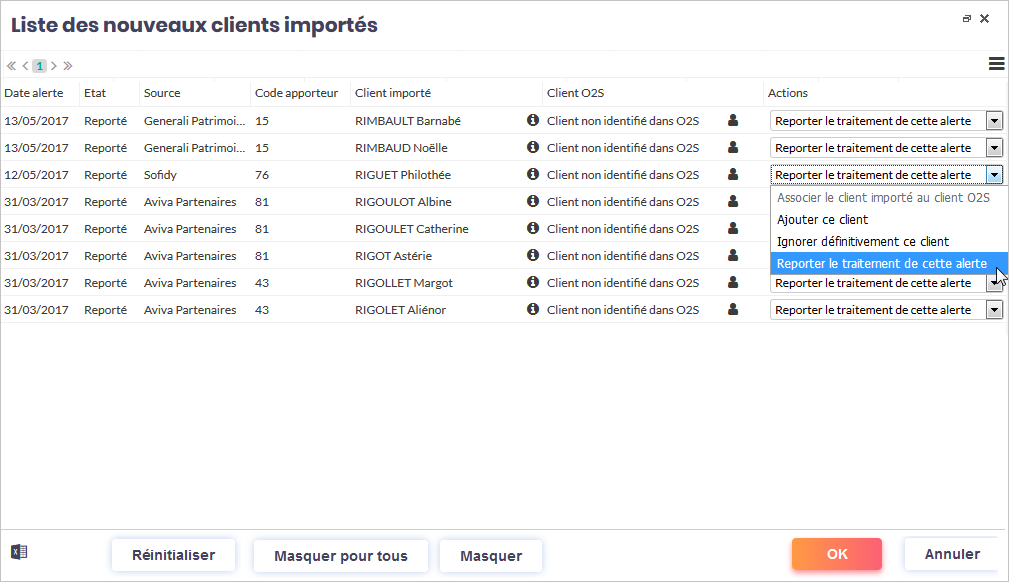
Task: Click the Annuler button
Action: click(951, 554)
